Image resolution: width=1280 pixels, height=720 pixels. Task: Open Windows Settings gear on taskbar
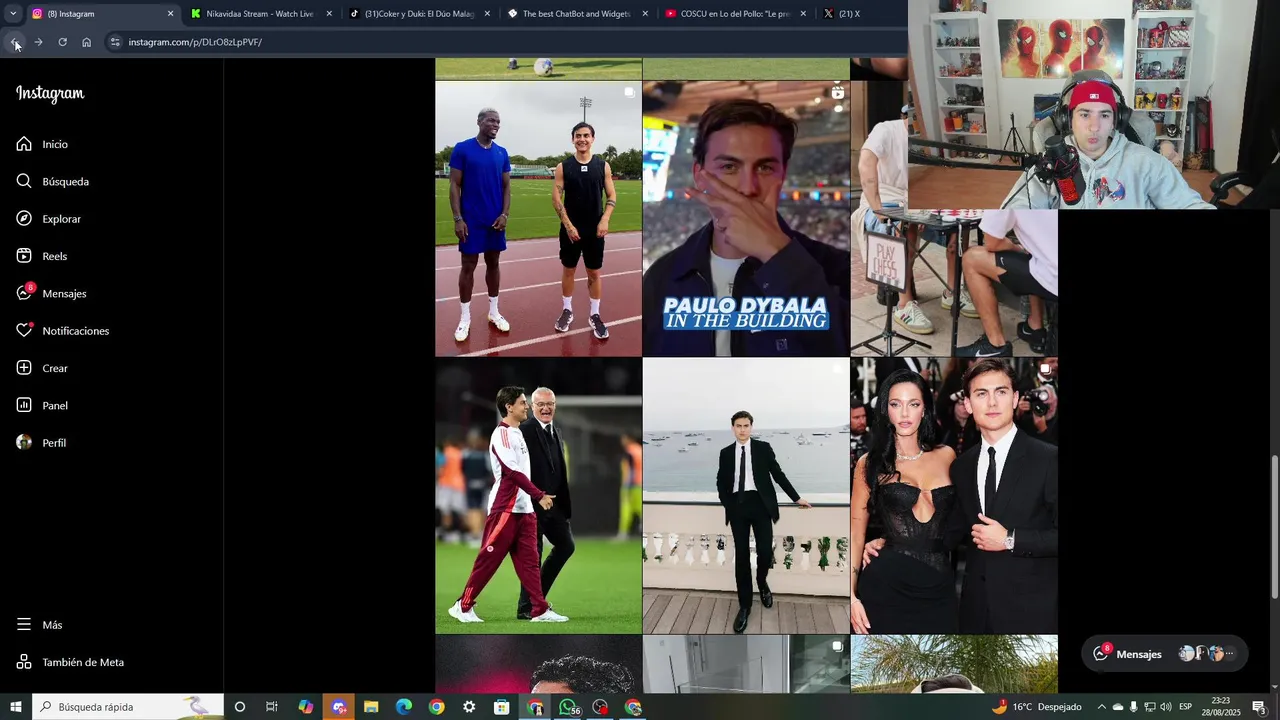click(469, 707)
